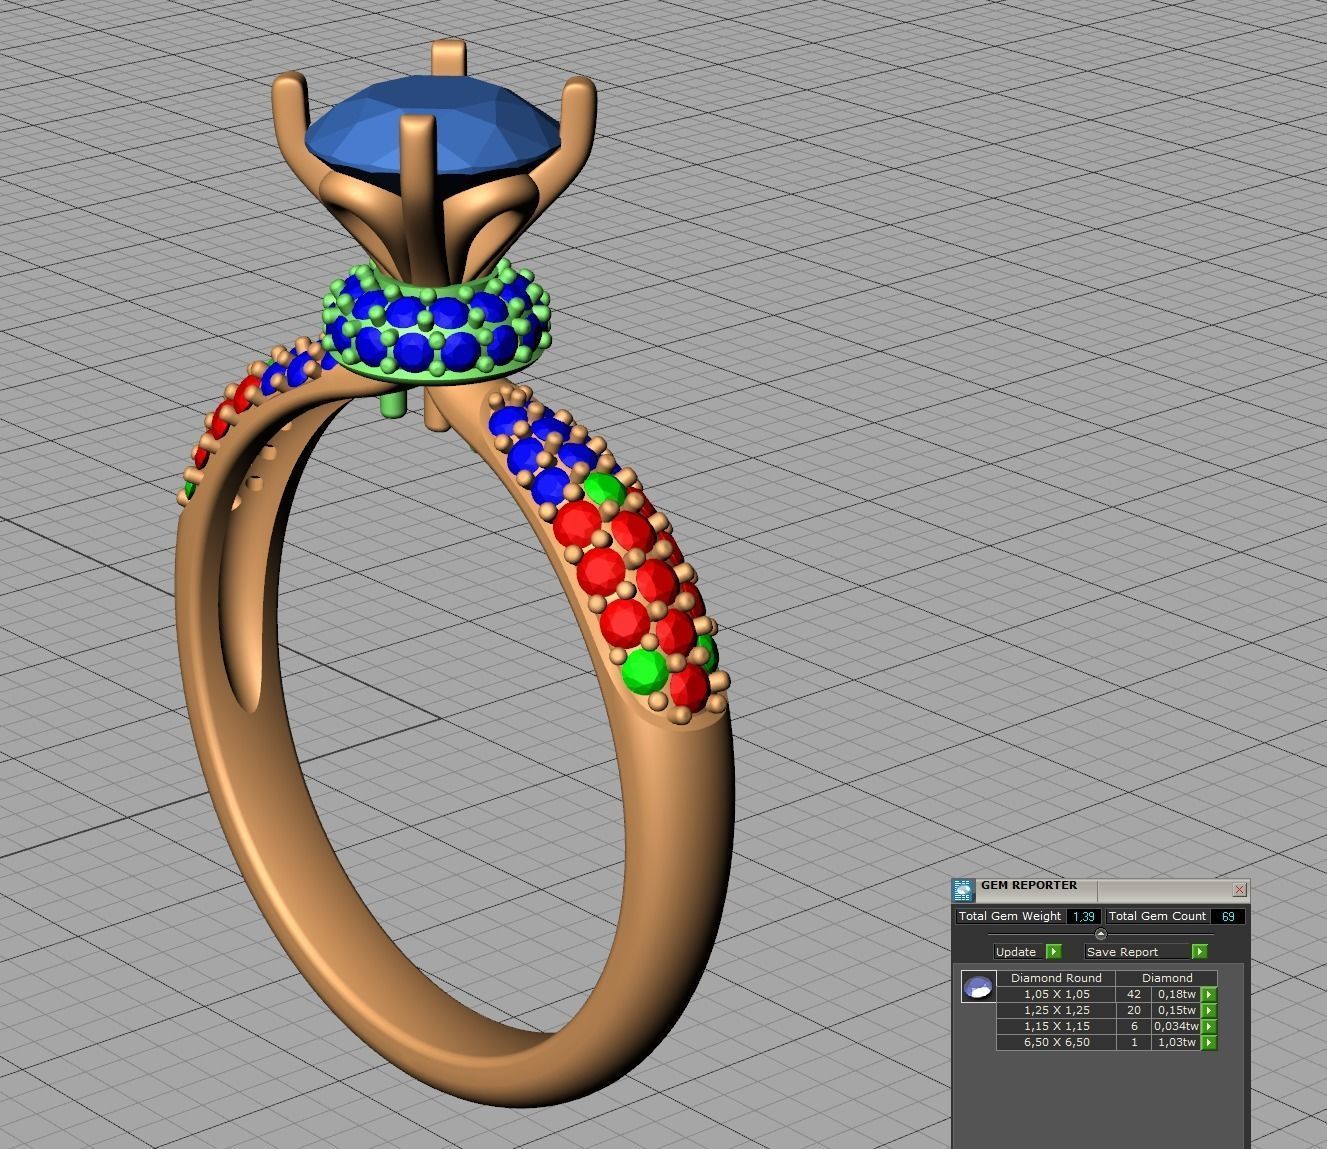
Task: Click the weight cell 0,15tw
Action: coord(1177,1010)
